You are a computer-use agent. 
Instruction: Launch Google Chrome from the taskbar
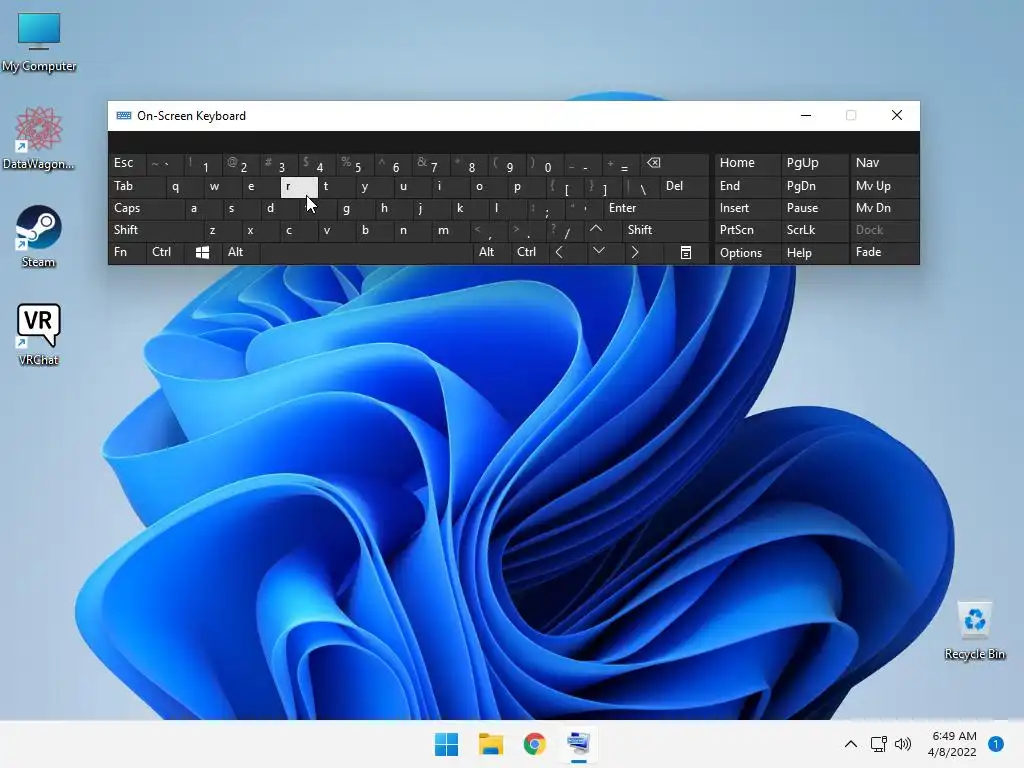coord(535,744)
